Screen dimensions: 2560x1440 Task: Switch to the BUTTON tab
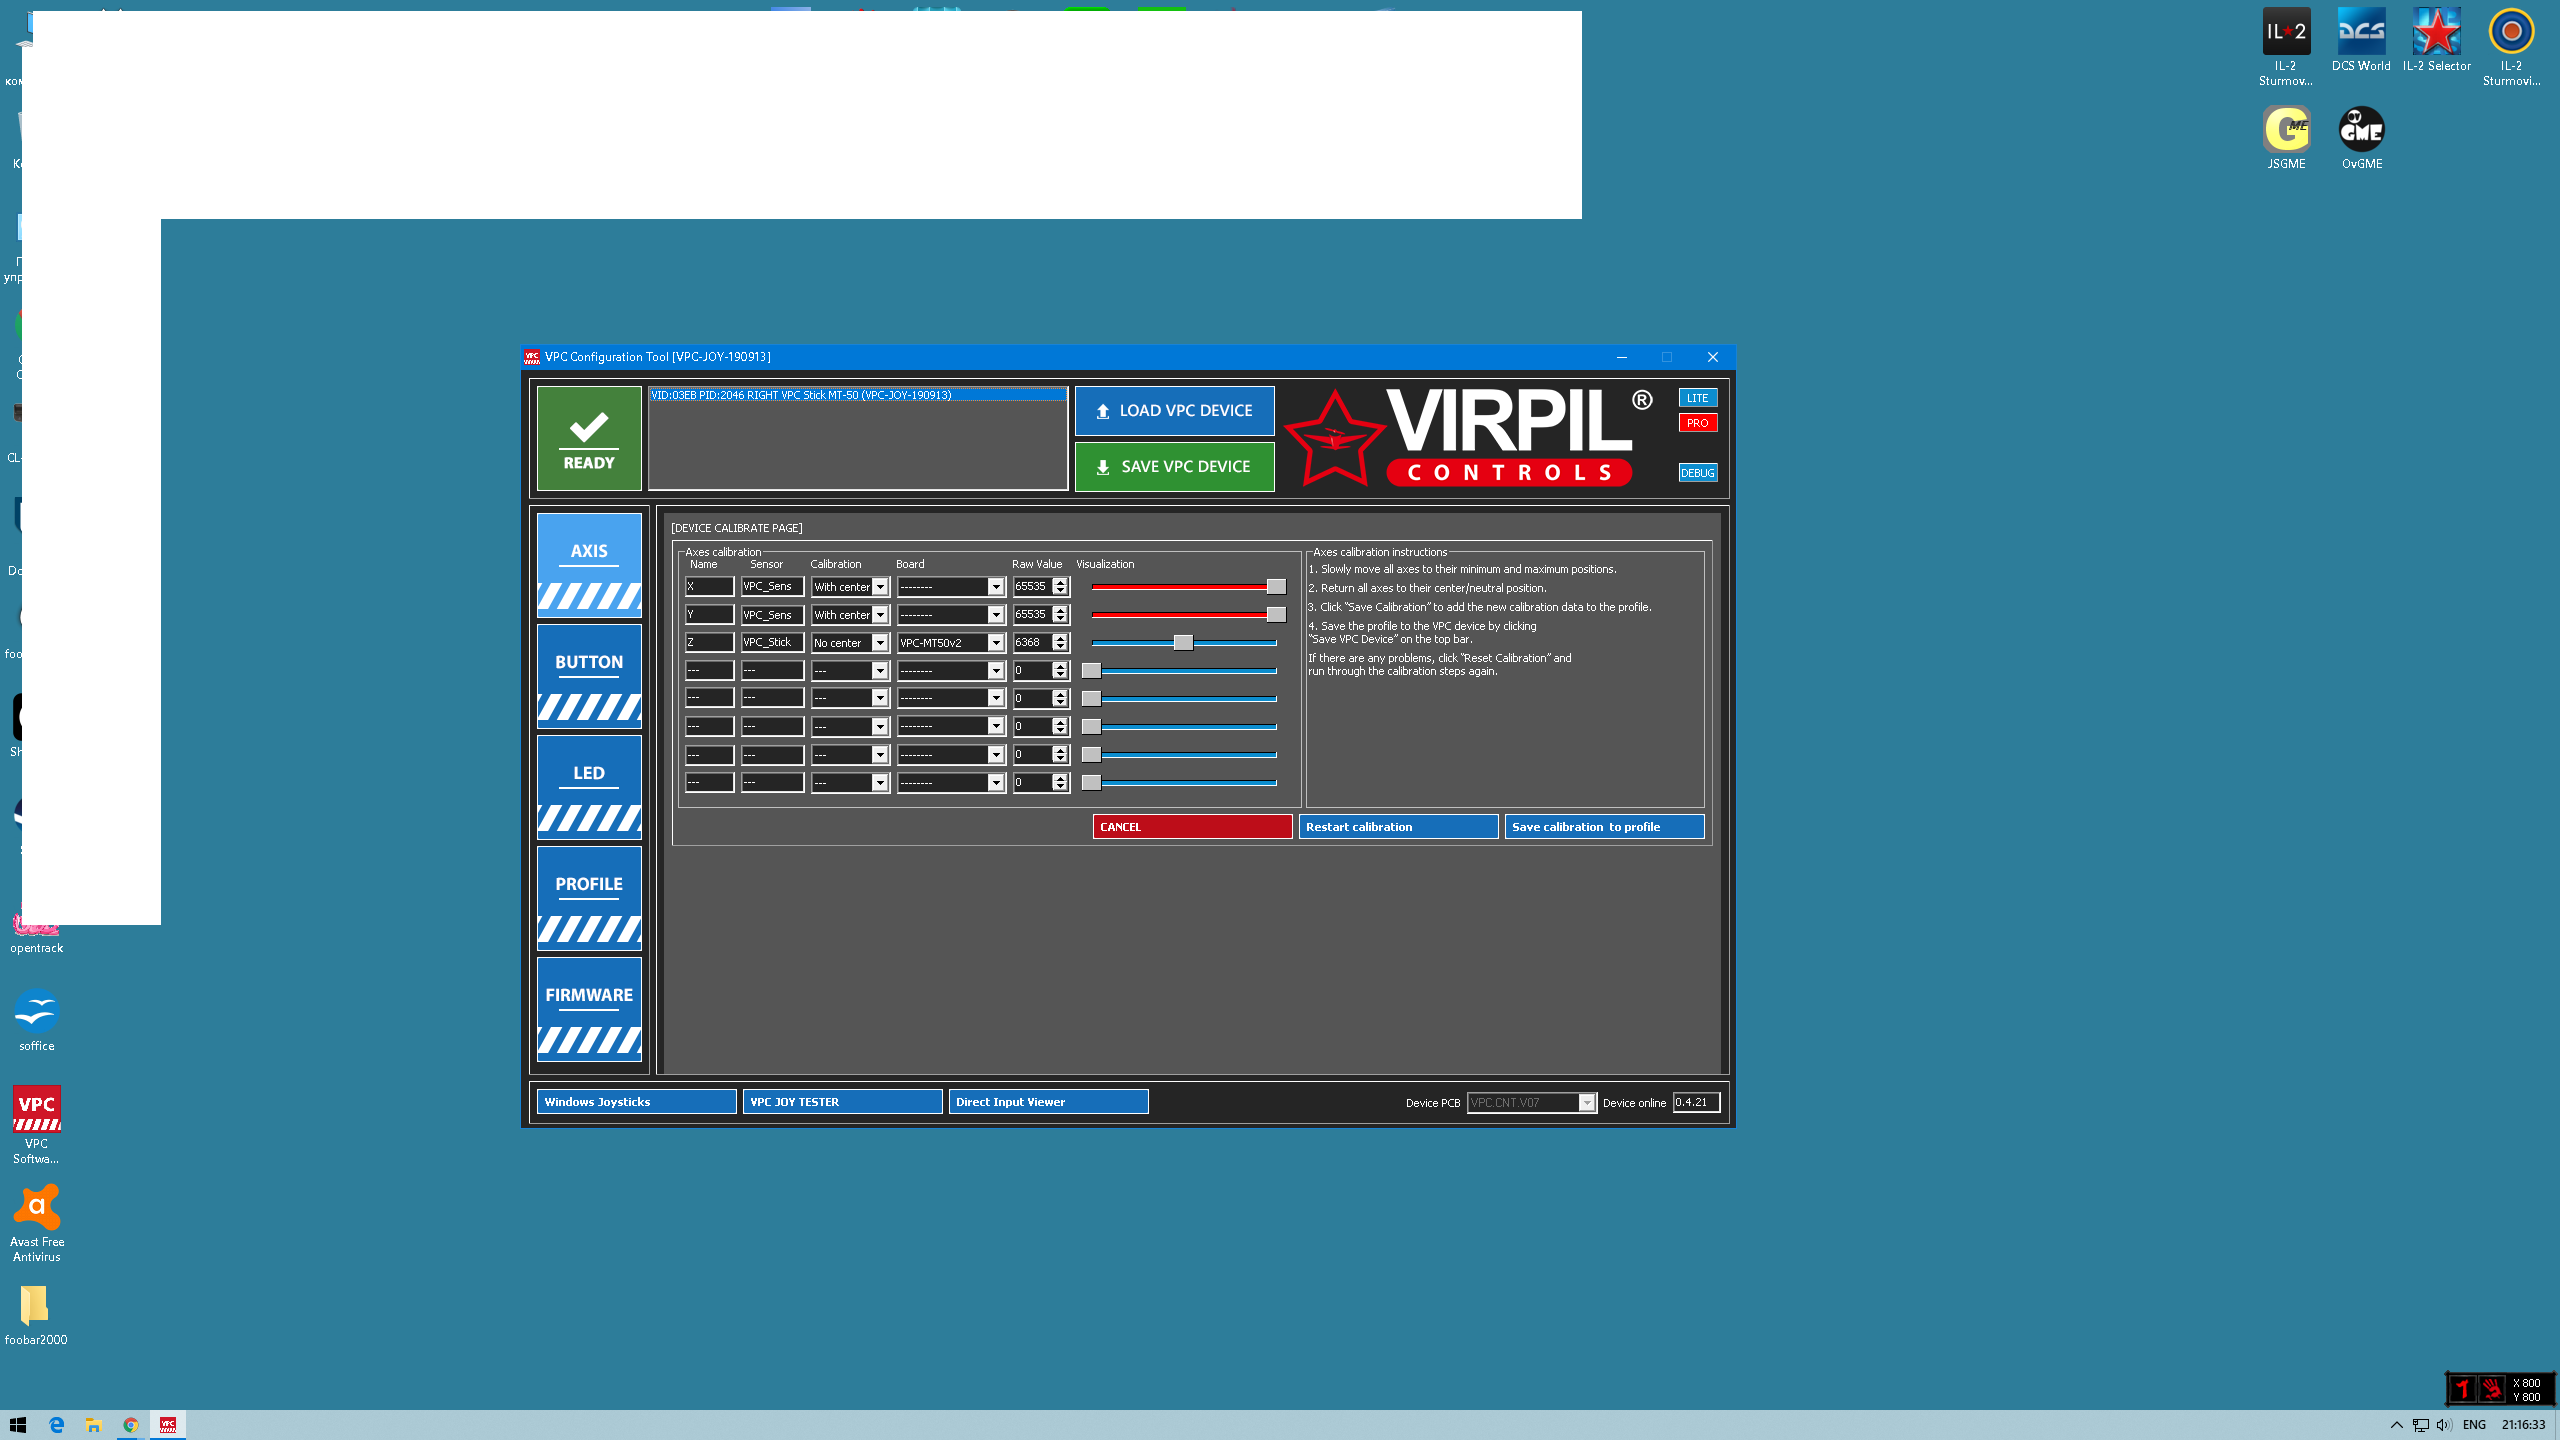coord(589,676)
